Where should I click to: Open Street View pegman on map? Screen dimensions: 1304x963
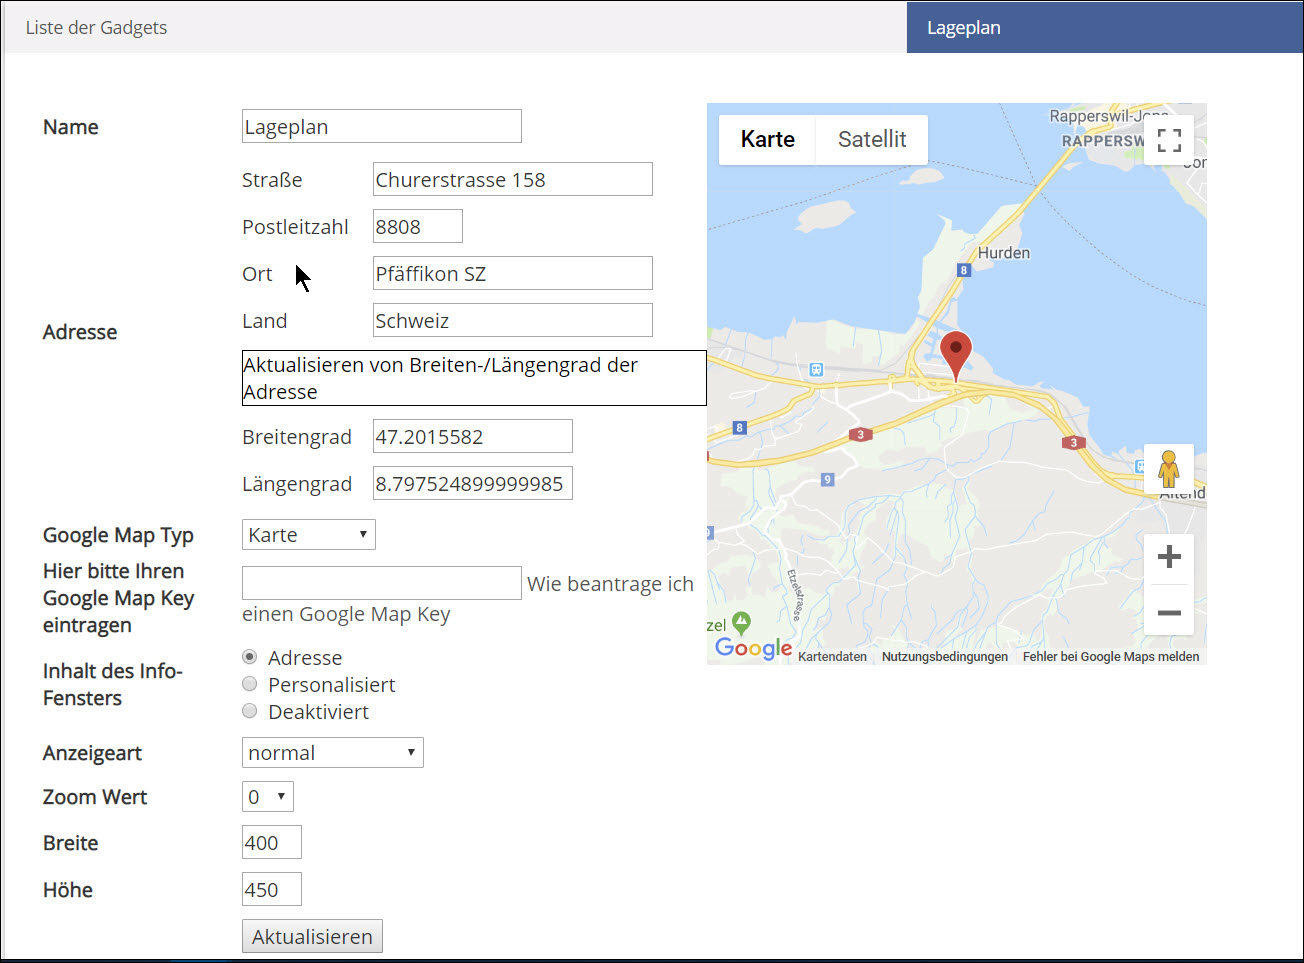tap(1169, 469)
